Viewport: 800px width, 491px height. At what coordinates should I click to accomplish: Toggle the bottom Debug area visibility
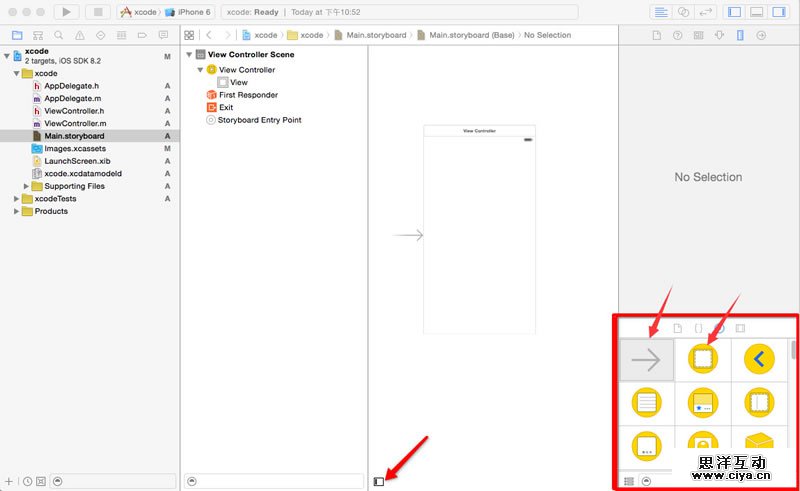click(x=757, y=12)
